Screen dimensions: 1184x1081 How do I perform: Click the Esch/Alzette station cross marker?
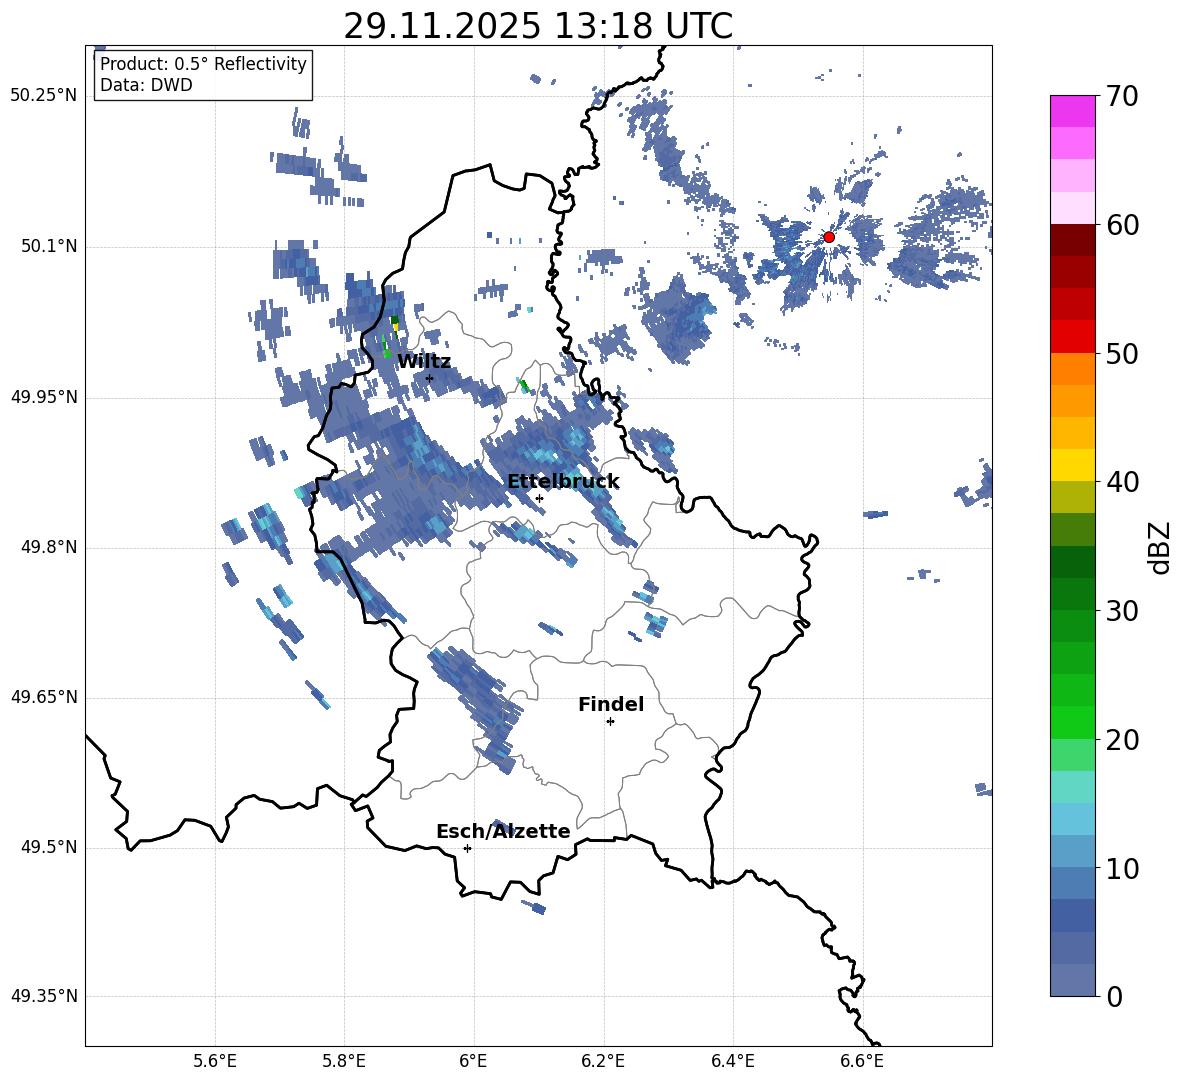(x=467, y=848)
